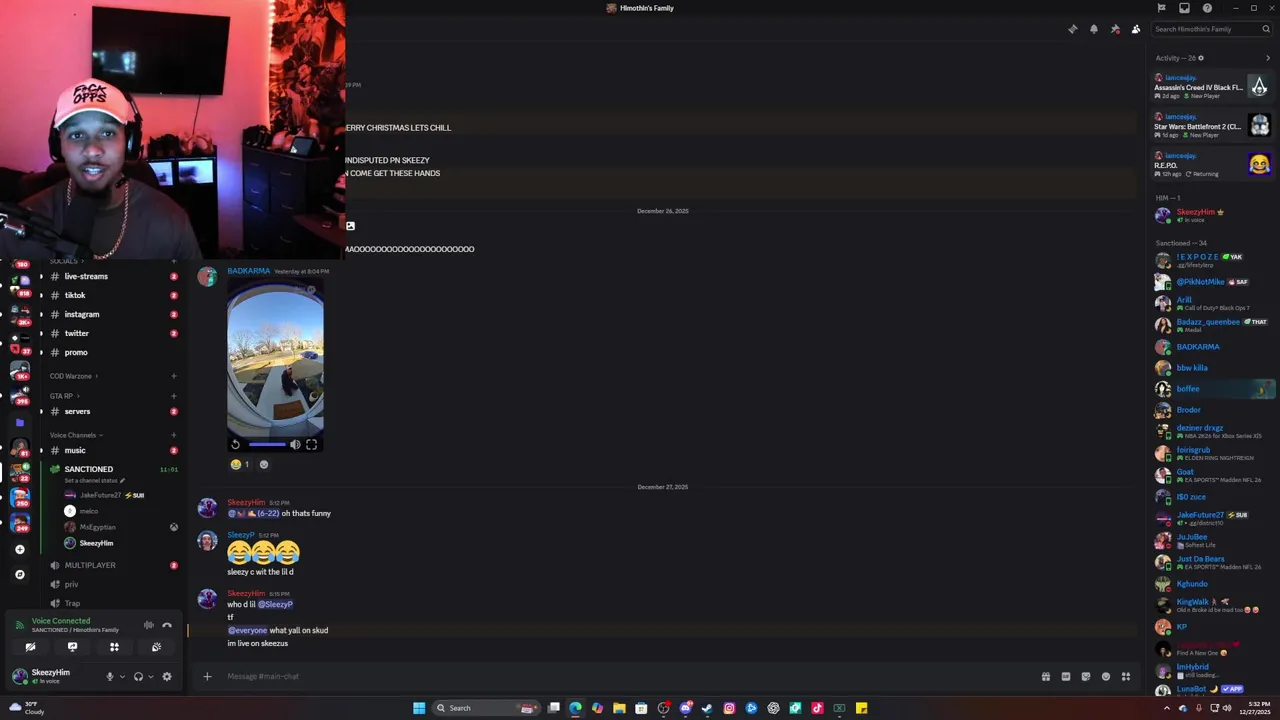
Task: Expand the COD Warzone category
Action: pos(73,376)
